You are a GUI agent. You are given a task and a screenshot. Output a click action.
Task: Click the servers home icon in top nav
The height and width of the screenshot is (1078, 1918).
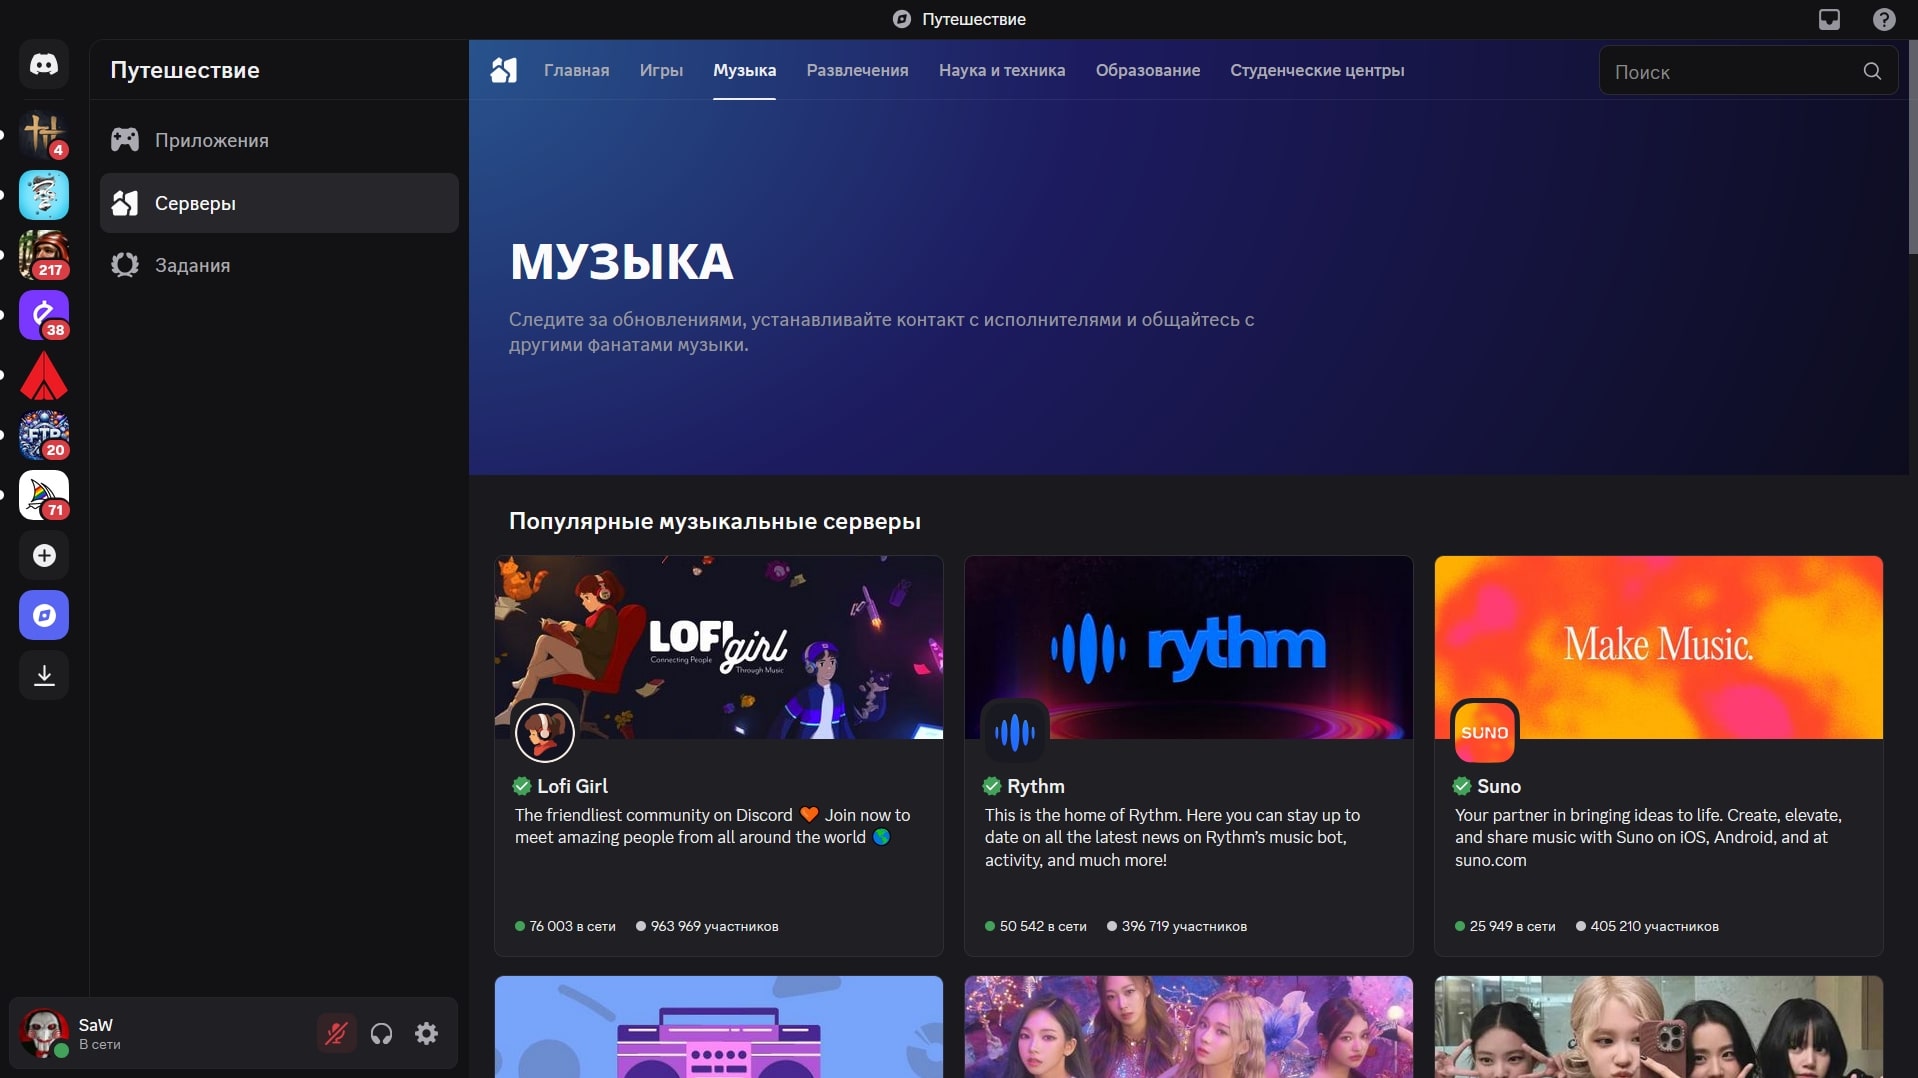click(x=504, y=70)
